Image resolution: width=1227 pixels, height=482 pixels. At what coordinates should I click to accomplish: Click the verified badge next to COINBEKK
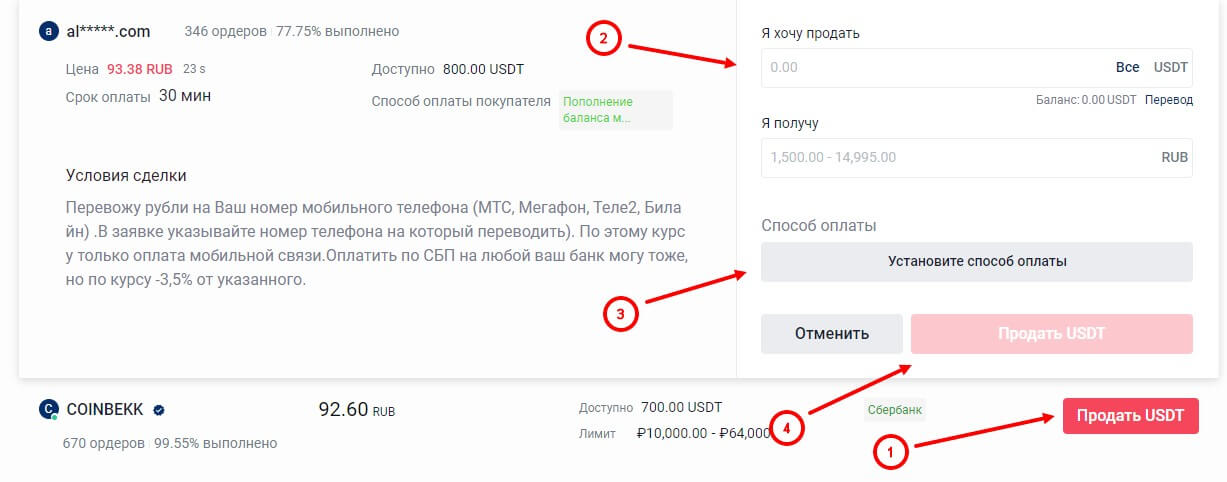(x=159, y=409)
